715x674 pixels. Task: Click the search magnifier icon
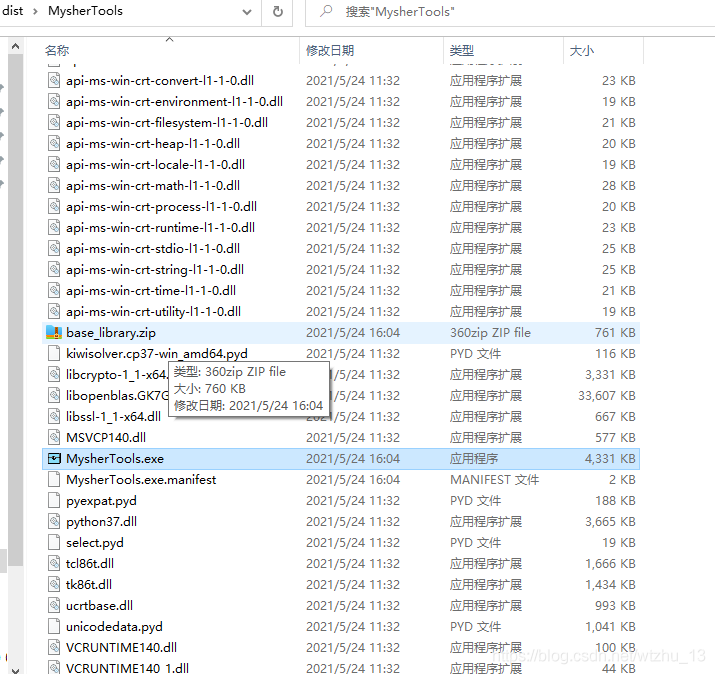325,12
